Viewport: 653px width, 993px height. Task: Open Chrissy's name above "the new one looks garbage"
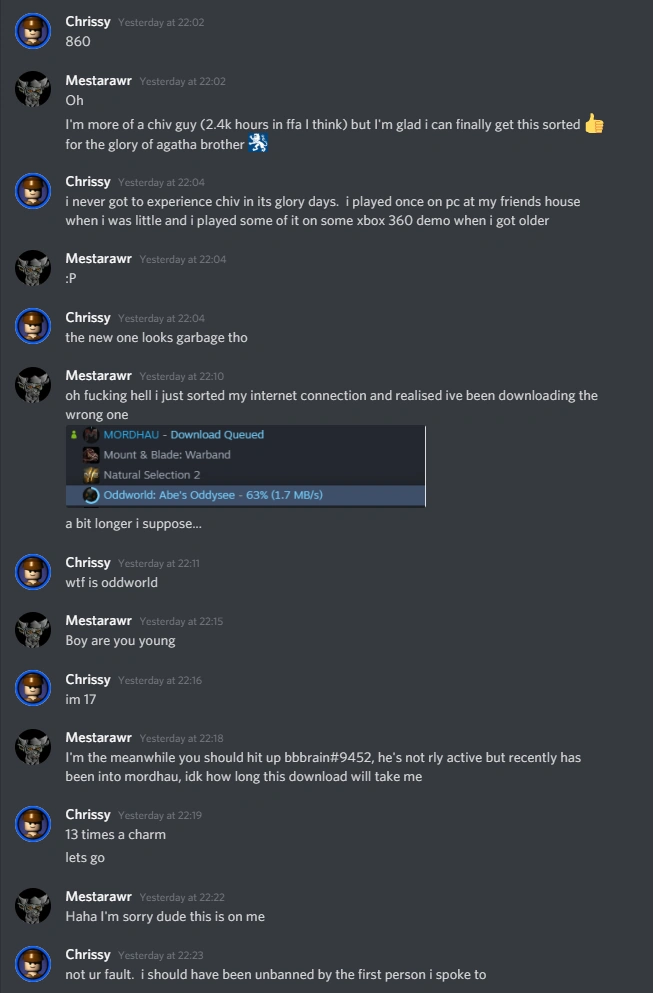pyautogui.click(x=88, y=317)
